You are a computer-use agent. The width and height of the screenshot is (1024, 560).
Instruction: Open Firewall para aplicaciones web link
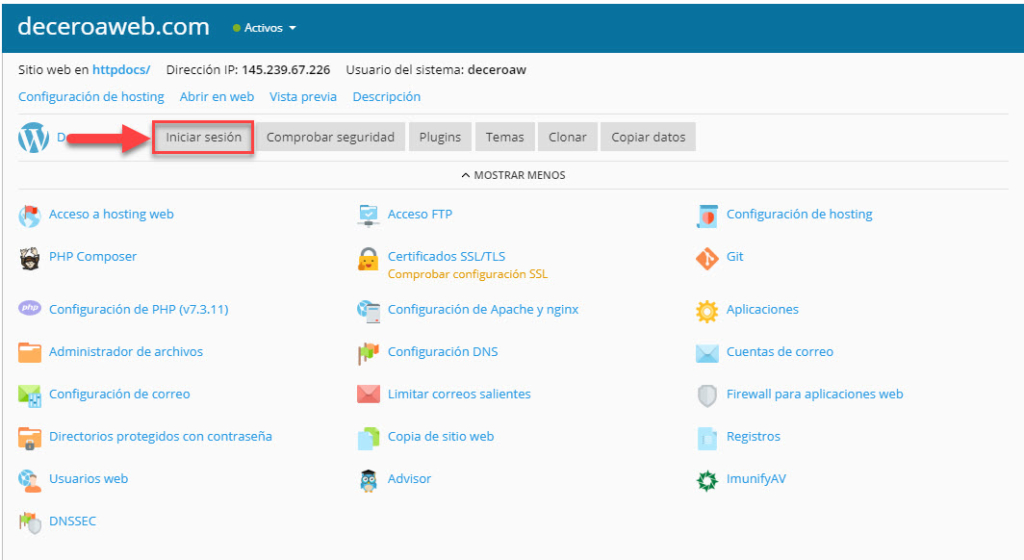pos(814,394)
